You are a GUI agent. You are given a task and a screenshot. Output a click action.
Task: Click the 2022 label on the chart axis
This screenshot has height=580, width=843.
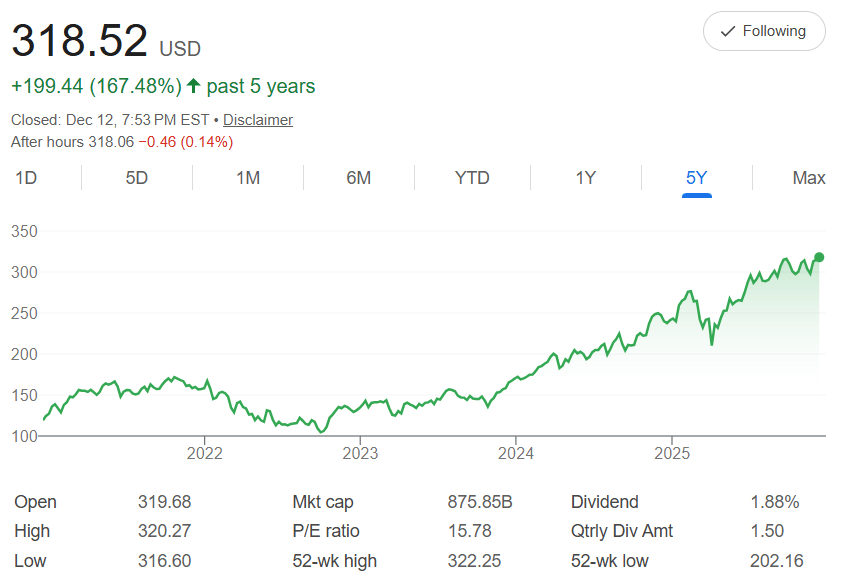click(x=204, y=453)
